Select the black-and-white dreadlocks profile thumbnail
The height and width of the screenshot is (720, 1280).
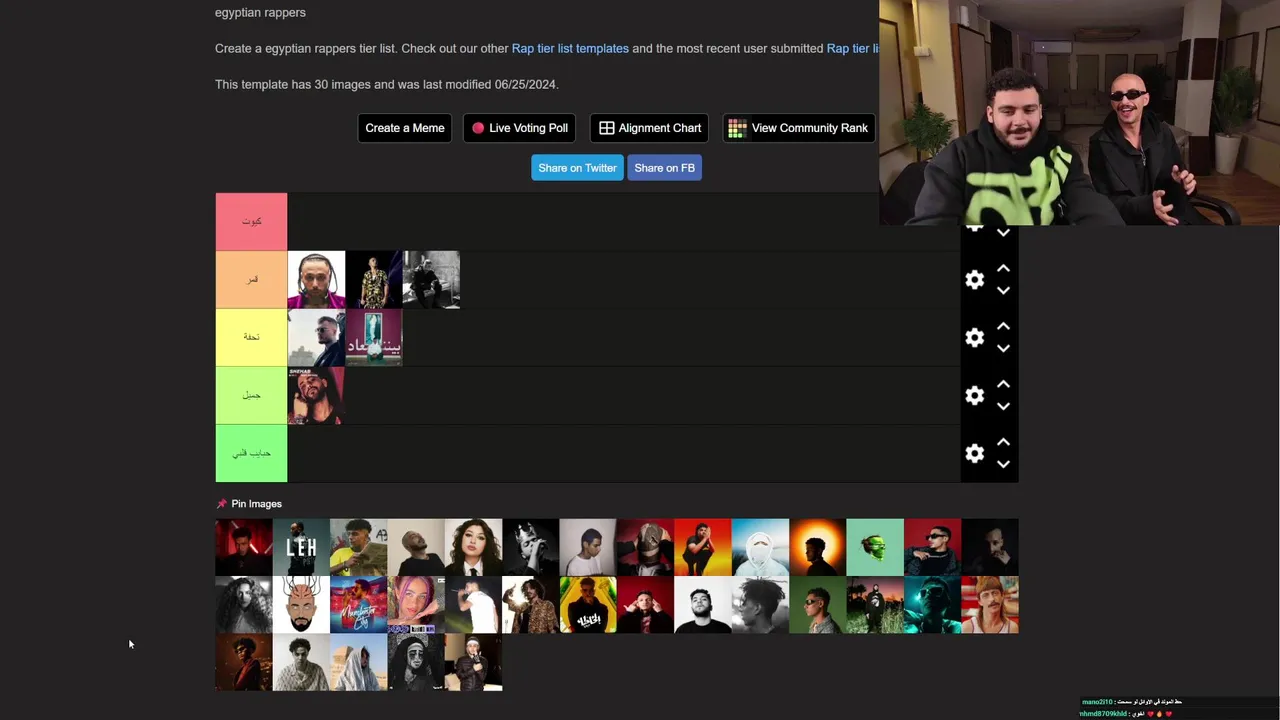760,605
